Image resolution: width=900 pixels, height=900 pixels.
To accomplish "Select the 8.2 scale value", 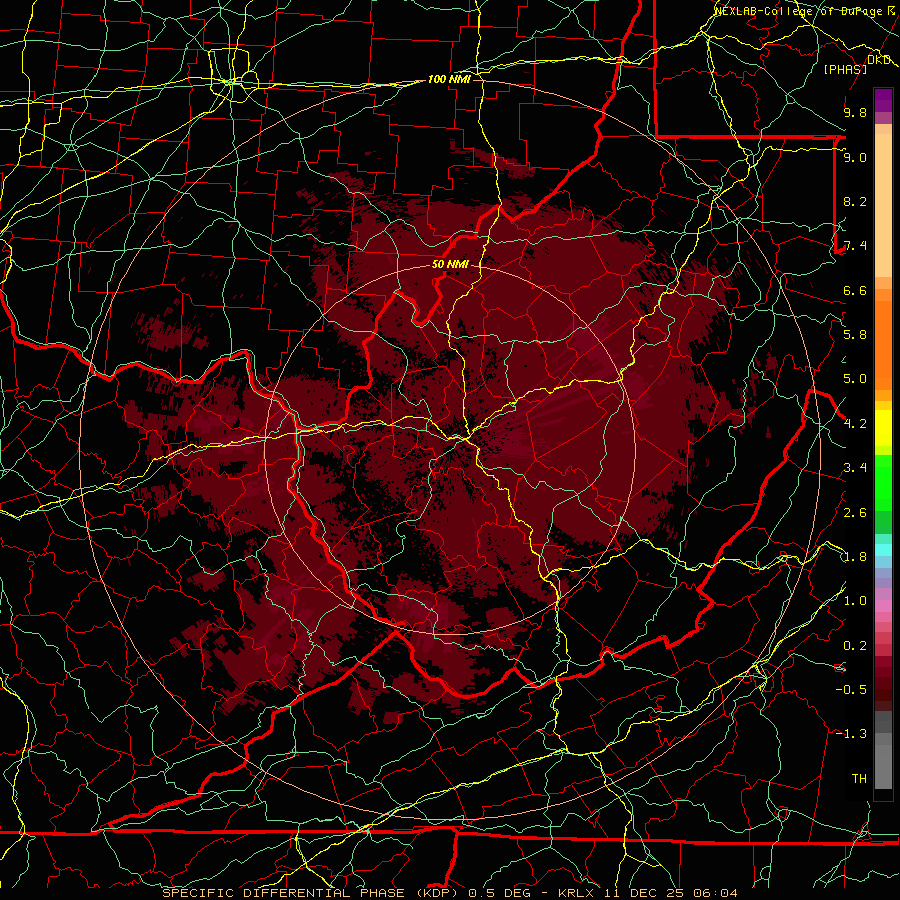I will coord(855,201).
